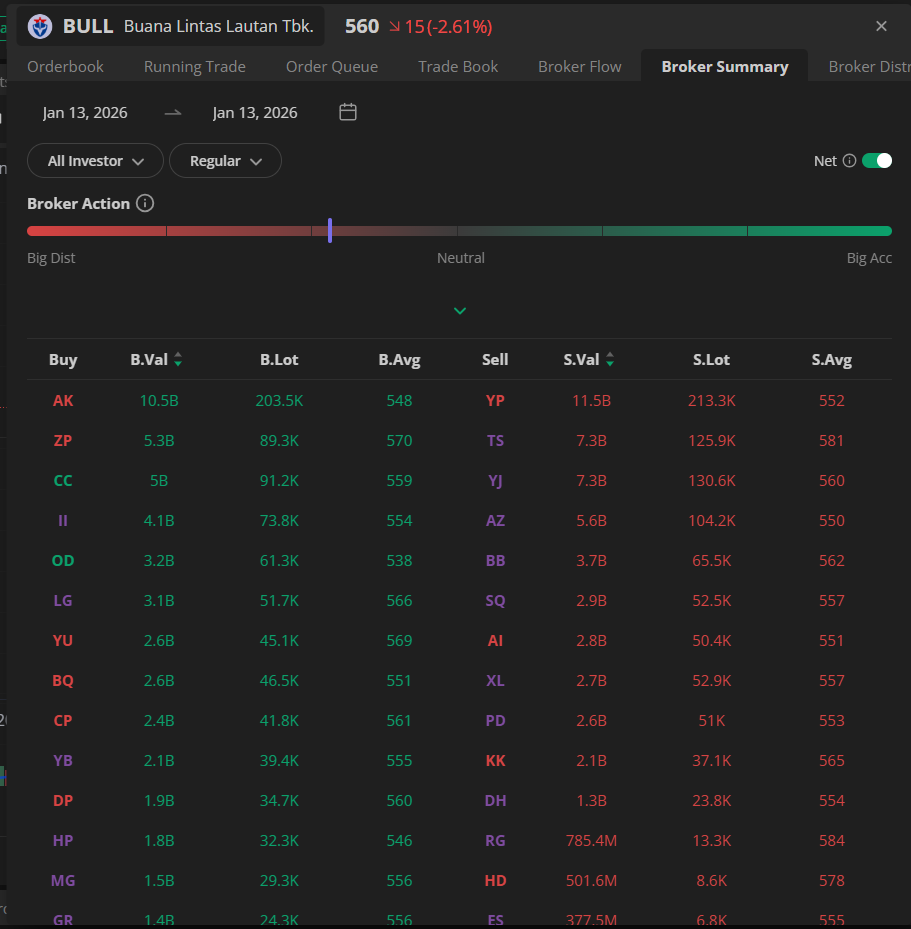Open the Running Trade tab
Viewport: 911px width, 929px height.
[194, 67]
